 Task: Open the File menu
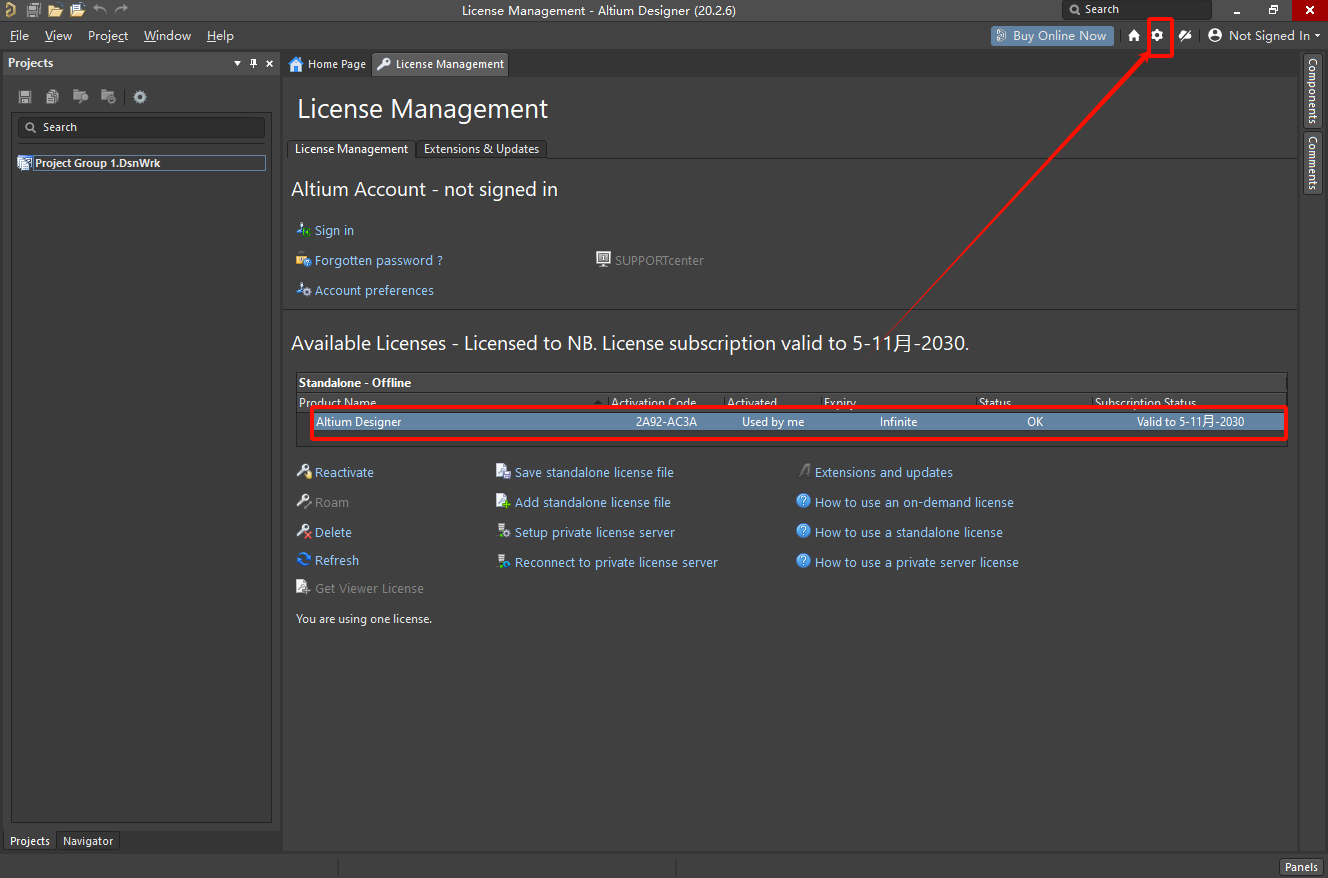click(x=19, y=36)
